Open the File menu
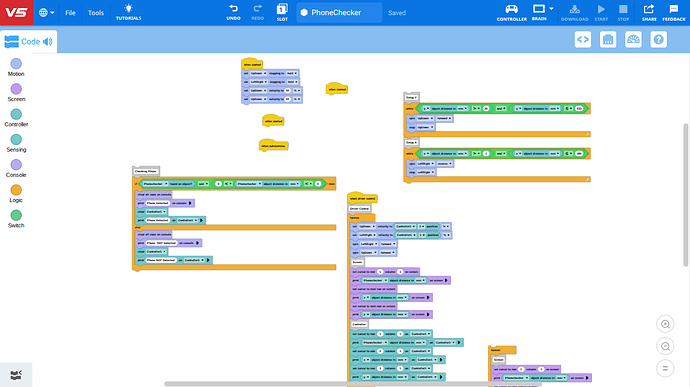This screenshot has height=387, width=690. pos(70,13)
